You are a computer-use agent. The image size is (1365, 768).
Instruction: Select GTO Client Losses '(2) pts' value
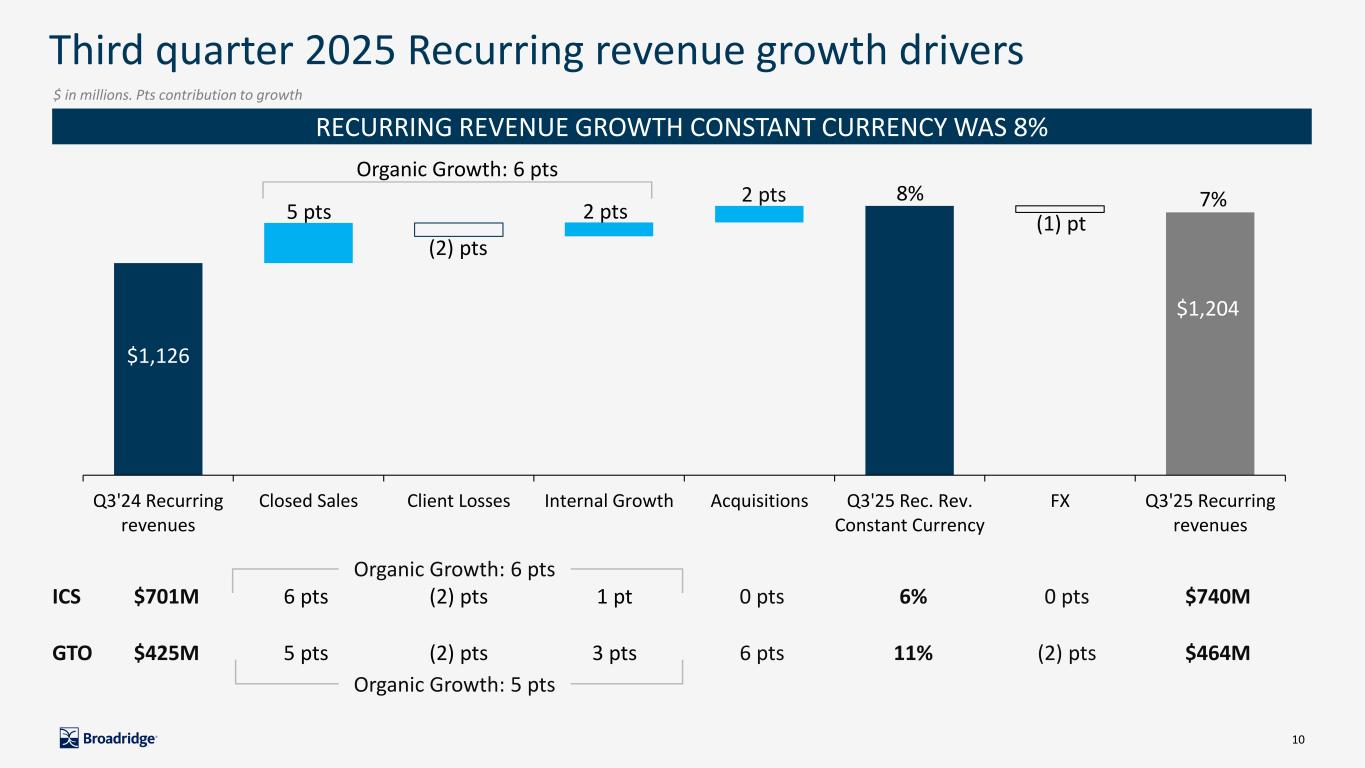(458, 654)
